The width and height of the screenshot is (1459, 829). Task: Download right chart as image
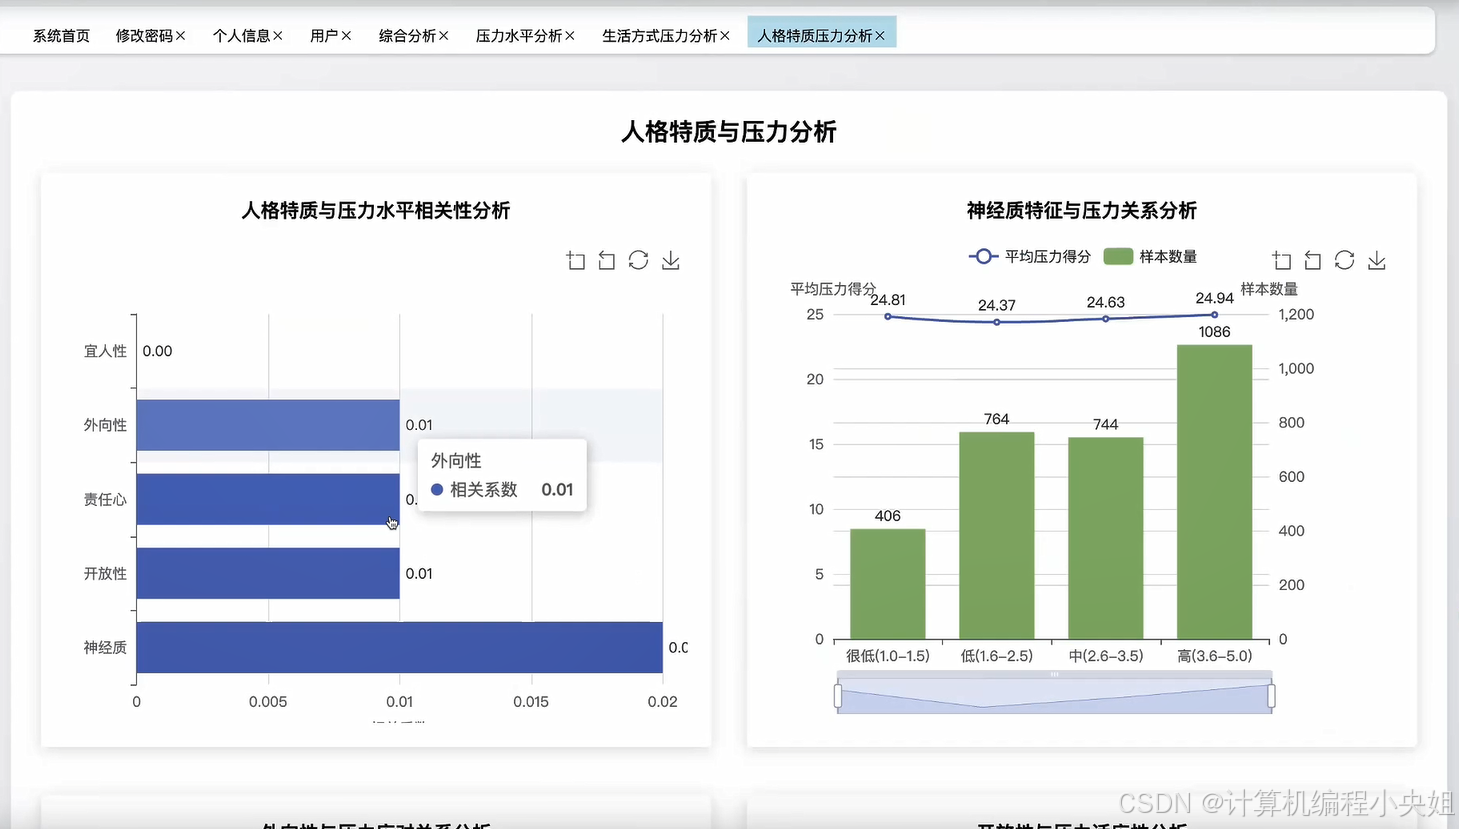pos(1377,260)
